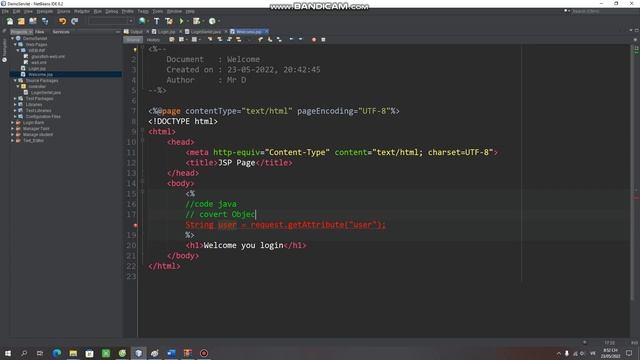Expand the Manage student project
Screen dimensions: 640x360
pyautogui.click(x=13, y=134)
